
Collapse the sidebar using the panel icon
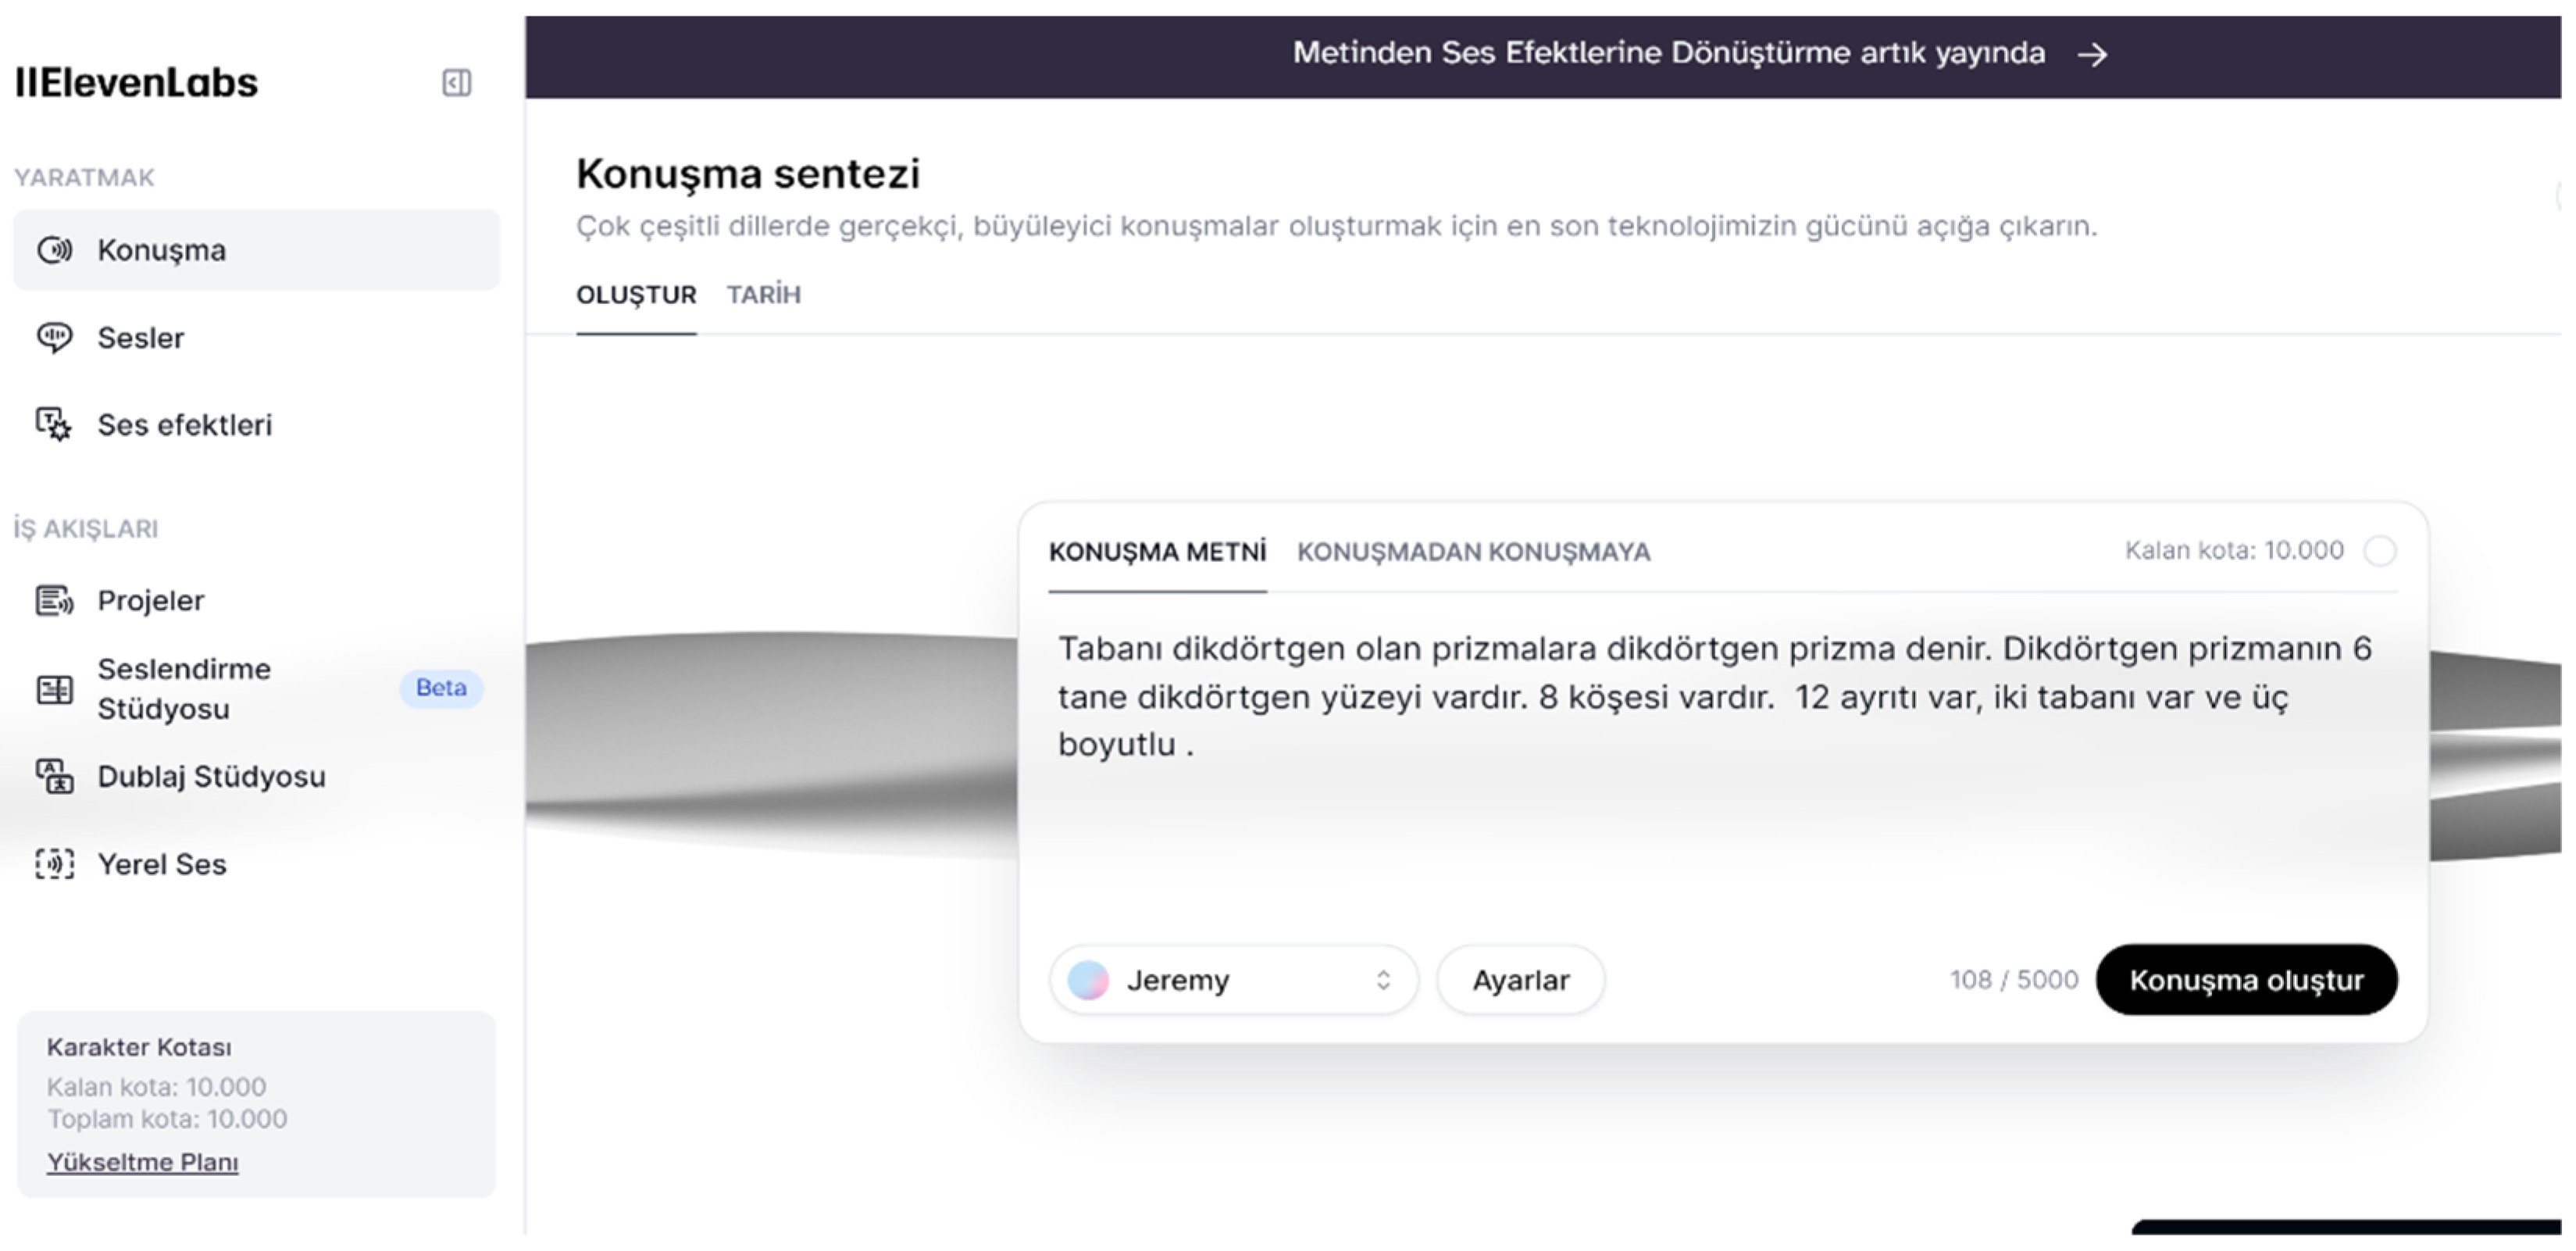click(x=457, y=83)
